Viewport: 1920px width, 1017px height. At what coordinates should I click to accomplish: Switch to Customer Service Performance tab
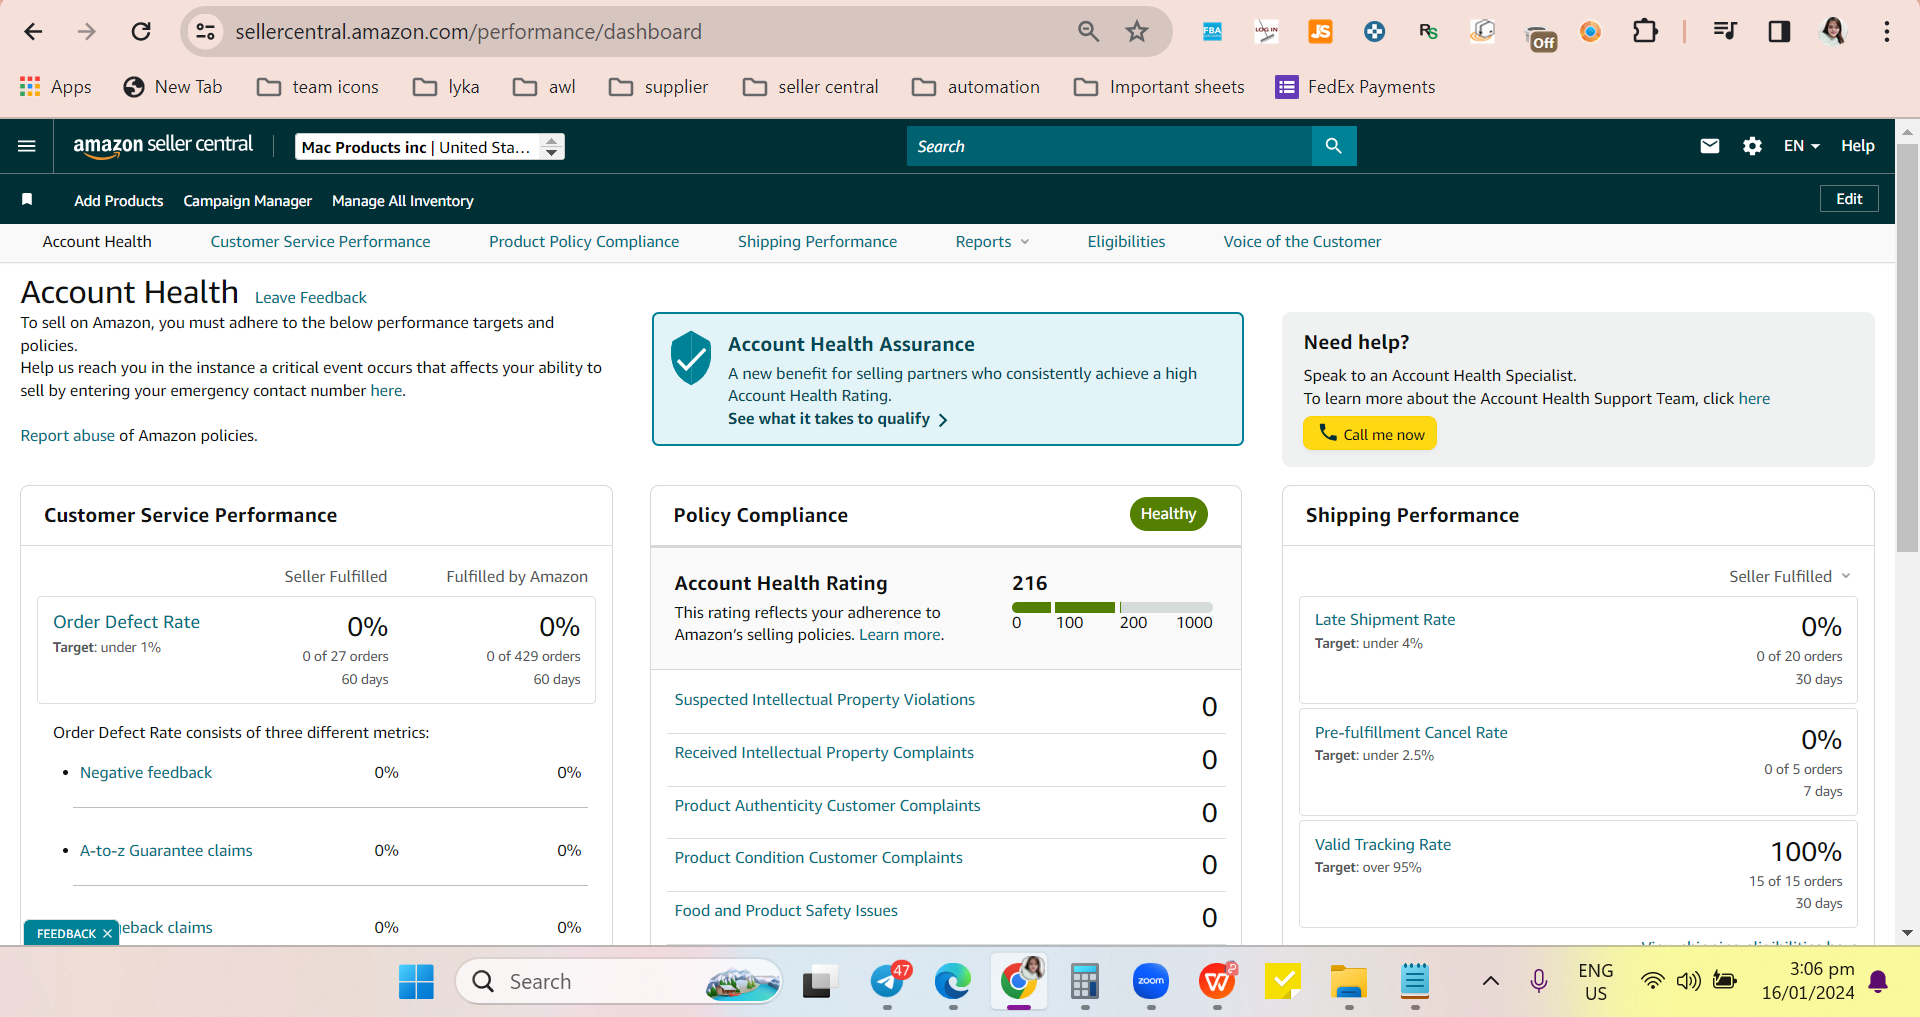click(320, 242)
